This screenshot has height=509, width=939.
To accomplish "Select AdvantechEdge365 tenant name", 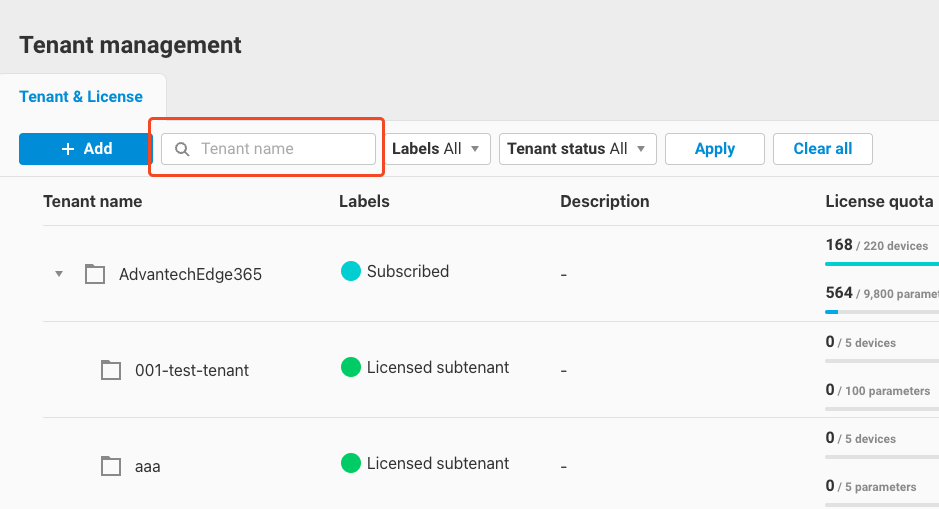I will click(x=190, y=274).
